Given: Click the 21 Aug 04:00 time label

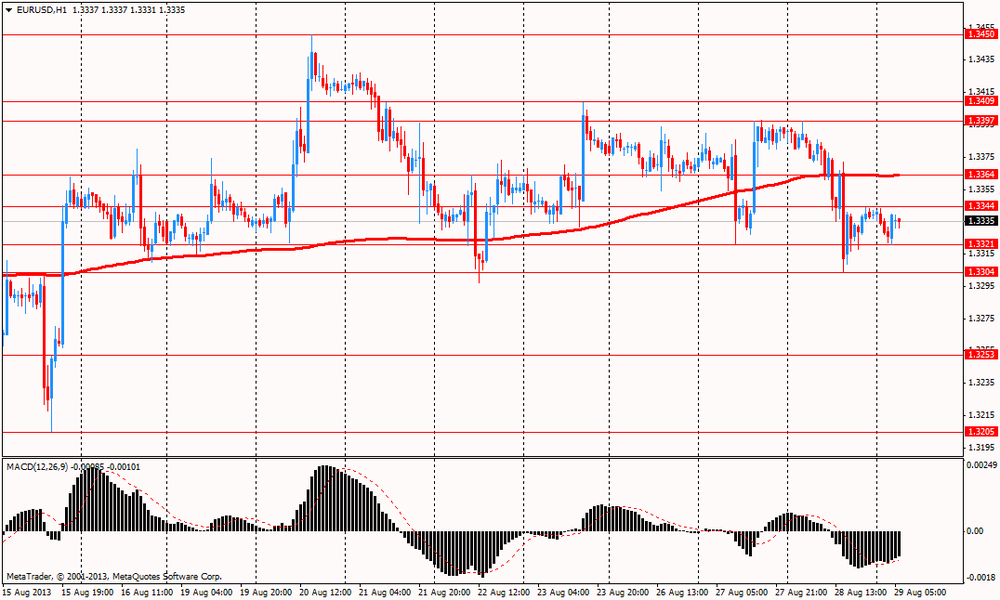Looking at the screenshot, I should 385,592.
